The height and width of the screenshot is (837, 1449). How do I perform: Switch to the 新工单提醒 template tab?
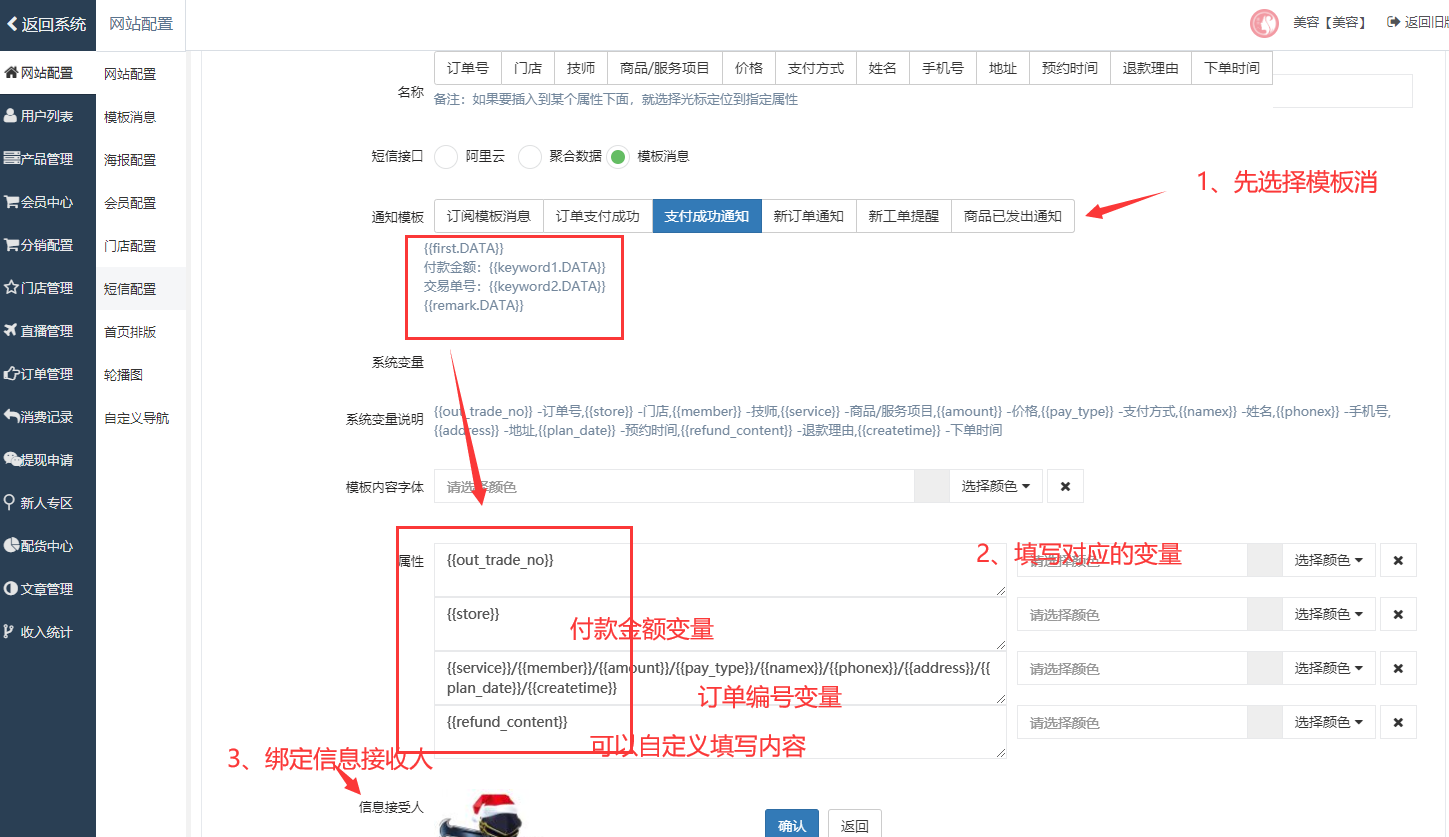click(x=904, y=216)
